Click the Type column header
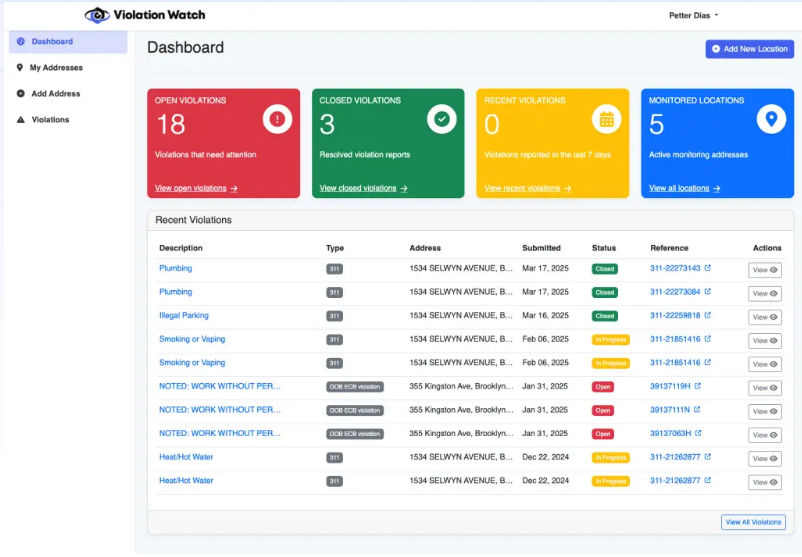Screen dimensions: 802x557 point(335,248)
